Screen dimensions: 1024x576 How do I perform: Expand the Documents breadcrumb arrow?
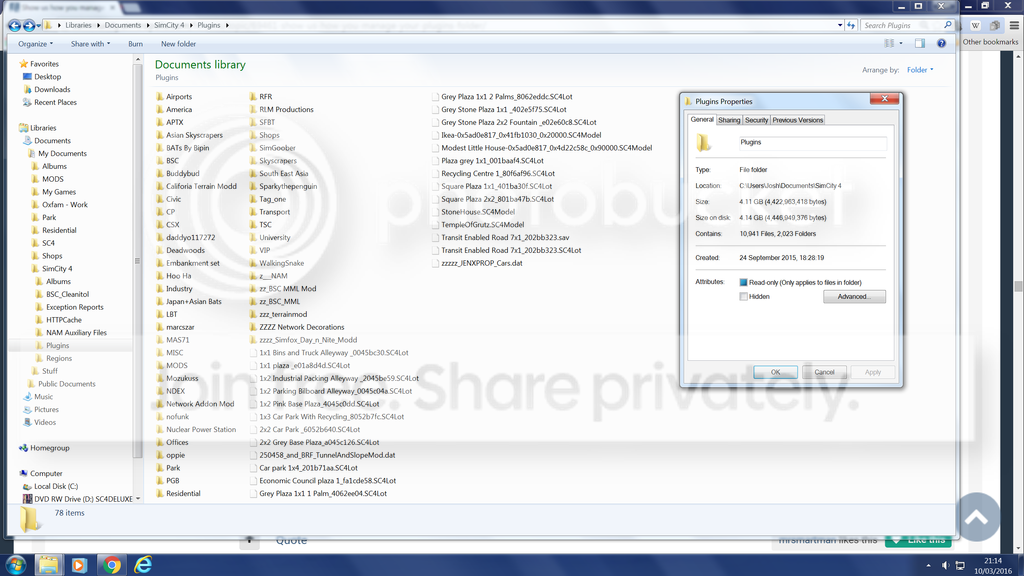click(x=148, y=25)
